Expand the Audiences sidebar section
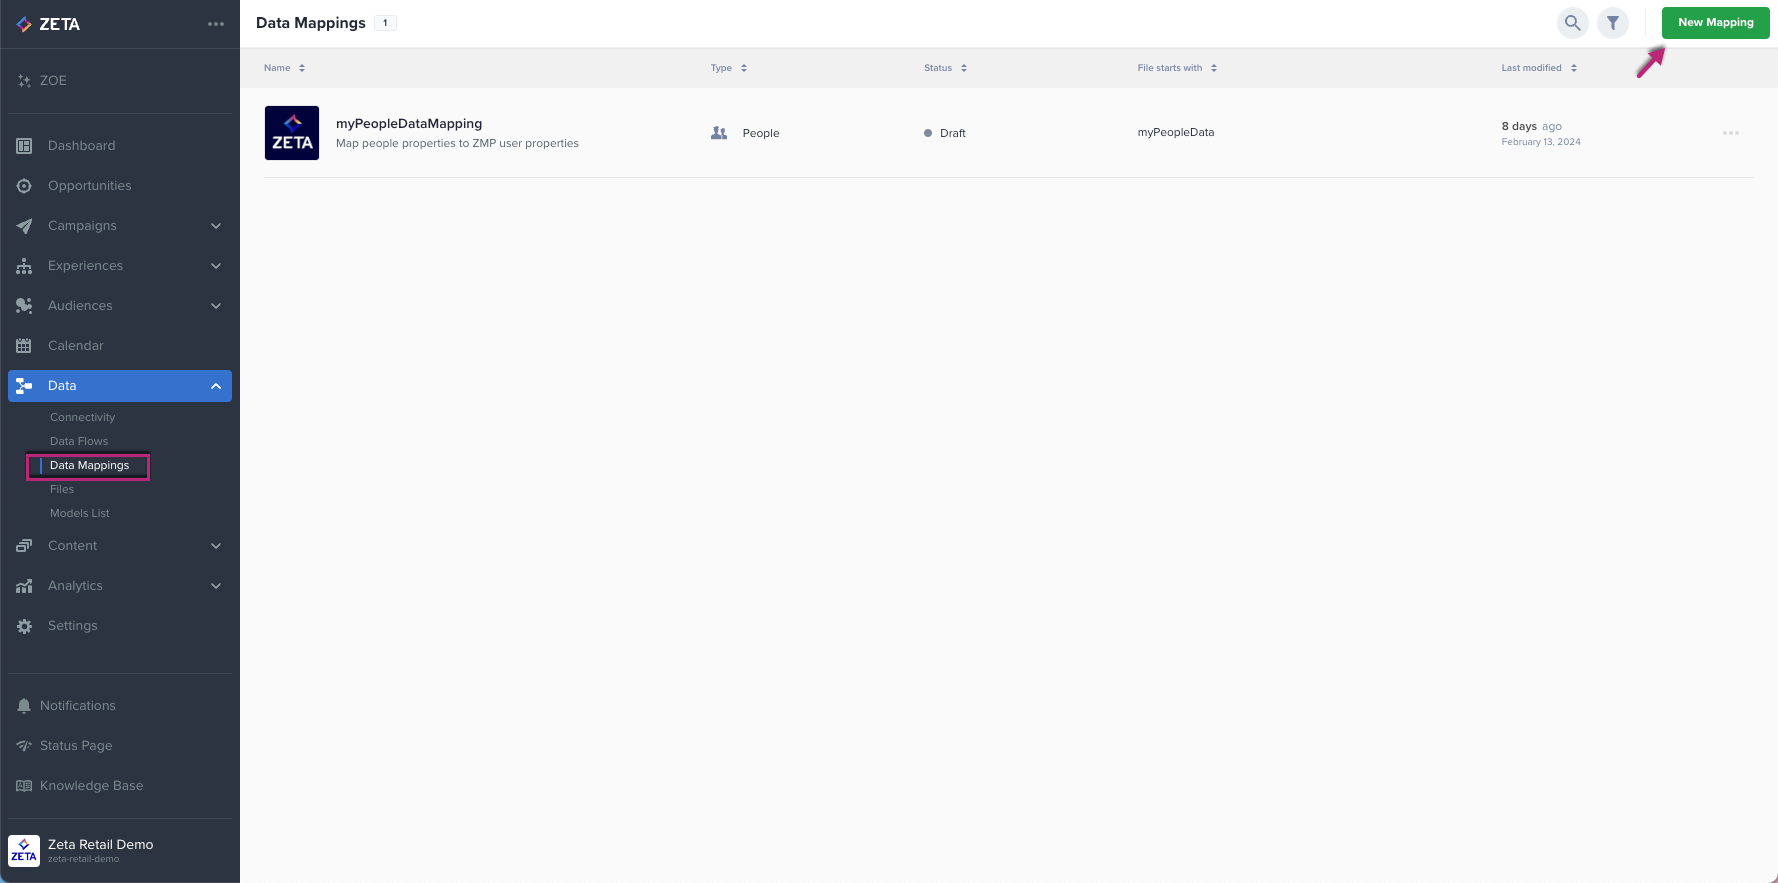Viewport: 1778px width, 883px height. [x=216, y=306]
